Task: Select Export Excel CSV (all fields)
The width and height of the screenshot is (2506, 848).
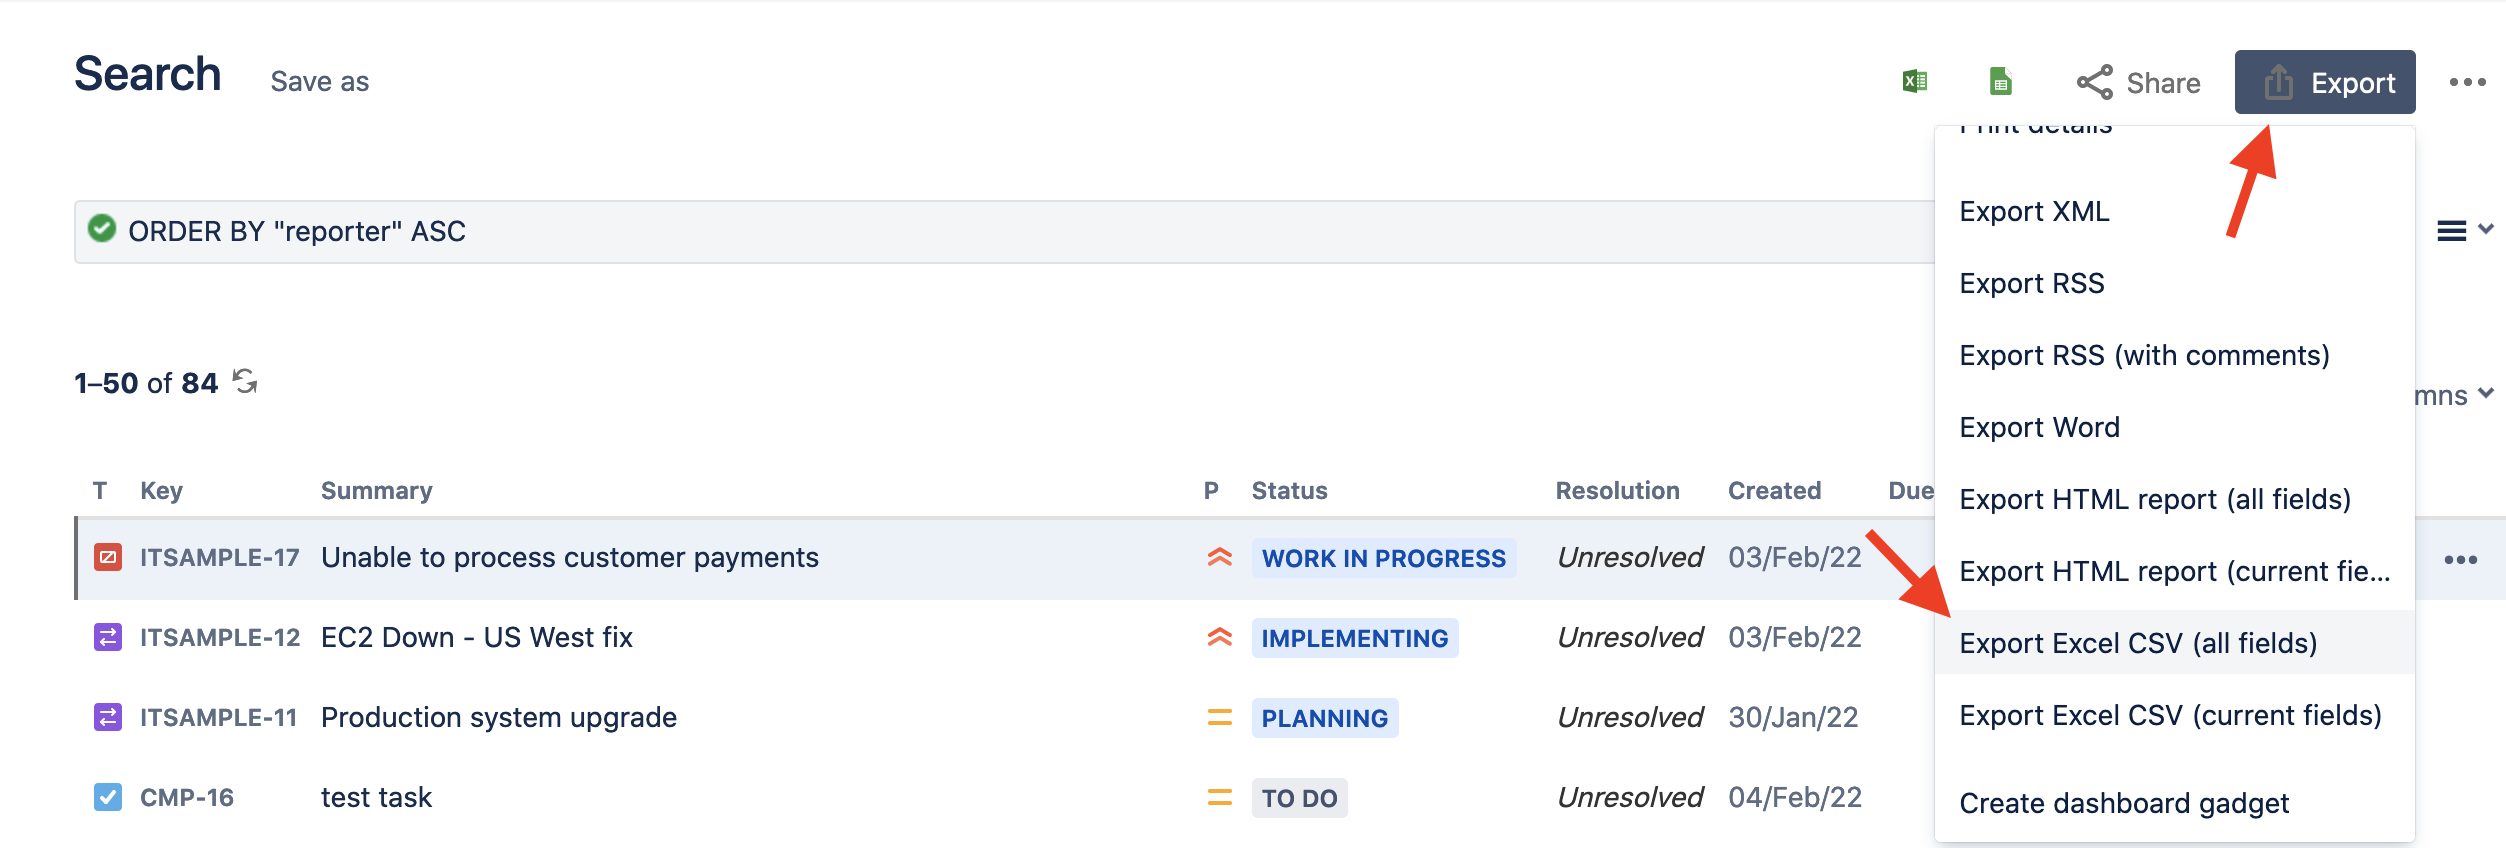Action: click(x=2136, y=643)
